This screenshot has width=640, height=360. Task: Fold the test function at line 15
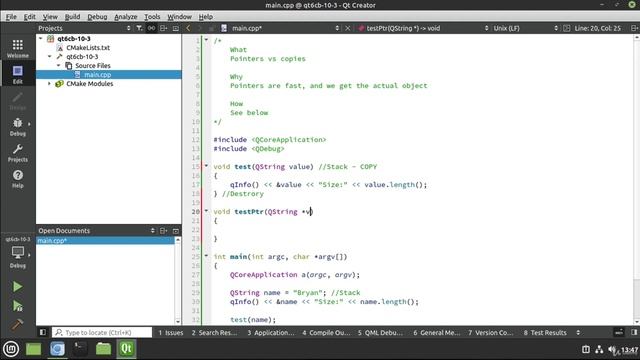click(x=206, y=166)
